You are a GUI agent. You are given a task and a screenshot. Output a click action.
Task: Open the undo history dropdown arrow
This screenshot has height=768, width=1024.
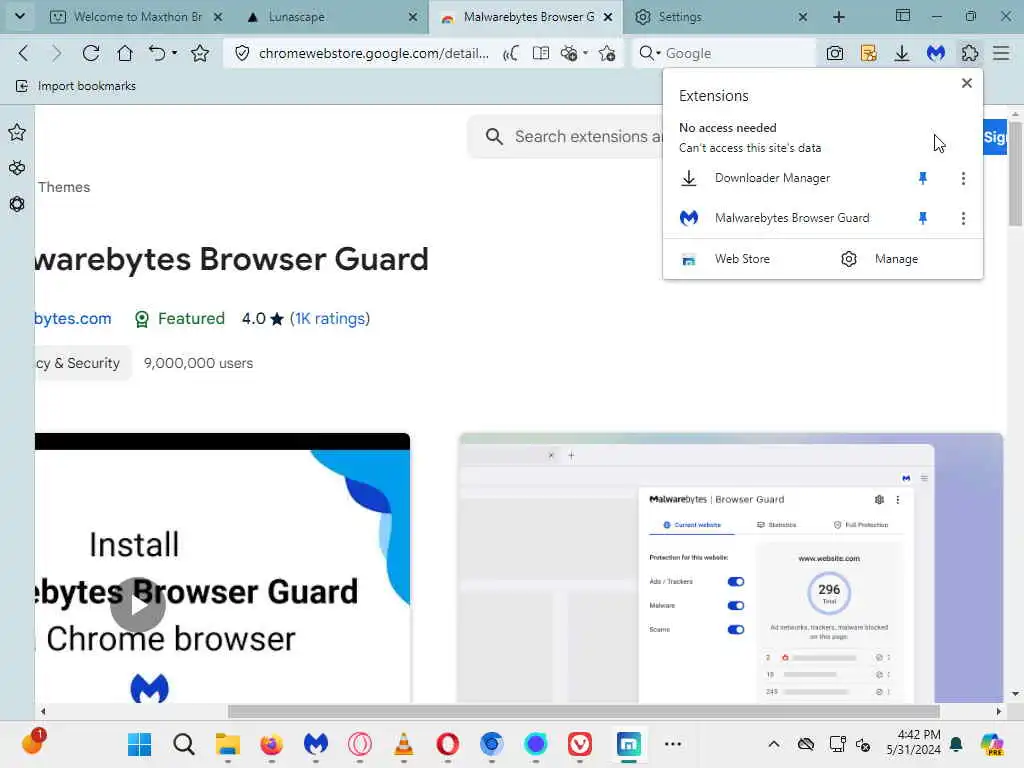pos(174,53)
